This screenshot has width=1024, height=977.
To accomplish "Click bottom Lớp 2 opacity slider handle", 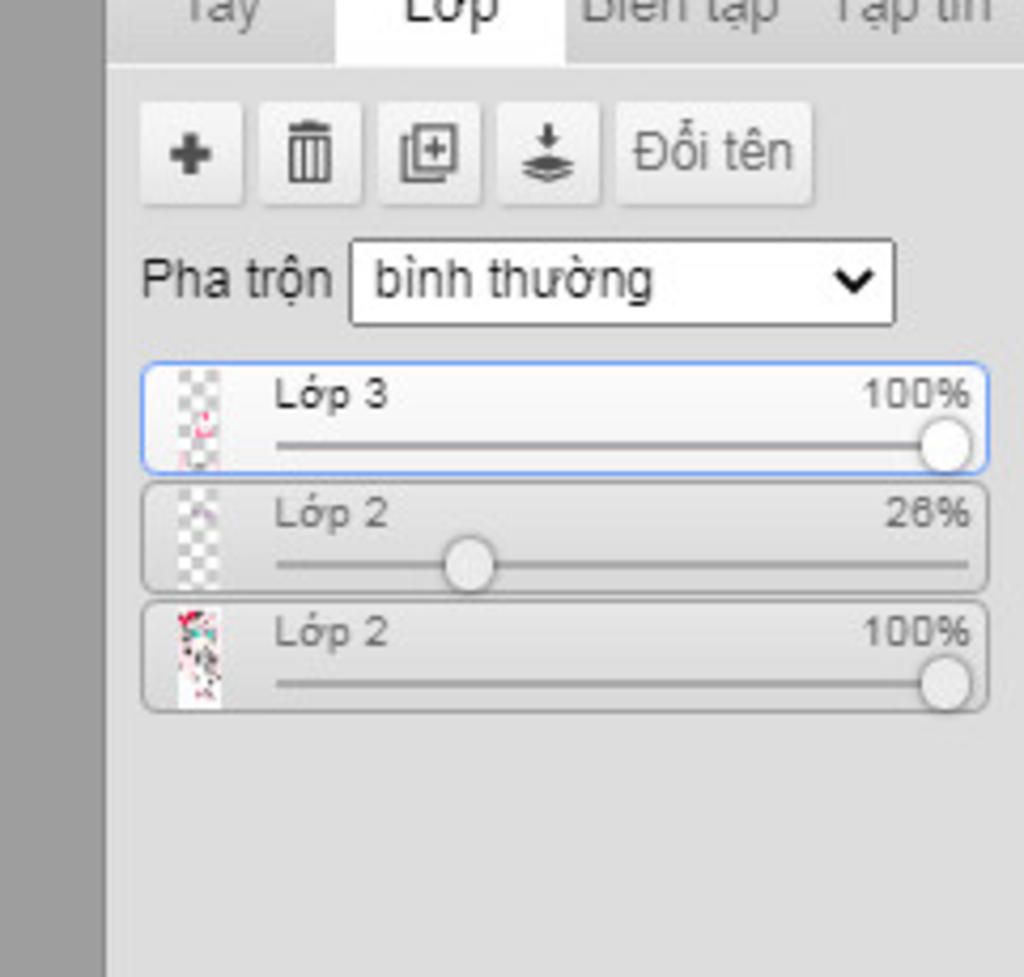I will (x=945, y=684).
